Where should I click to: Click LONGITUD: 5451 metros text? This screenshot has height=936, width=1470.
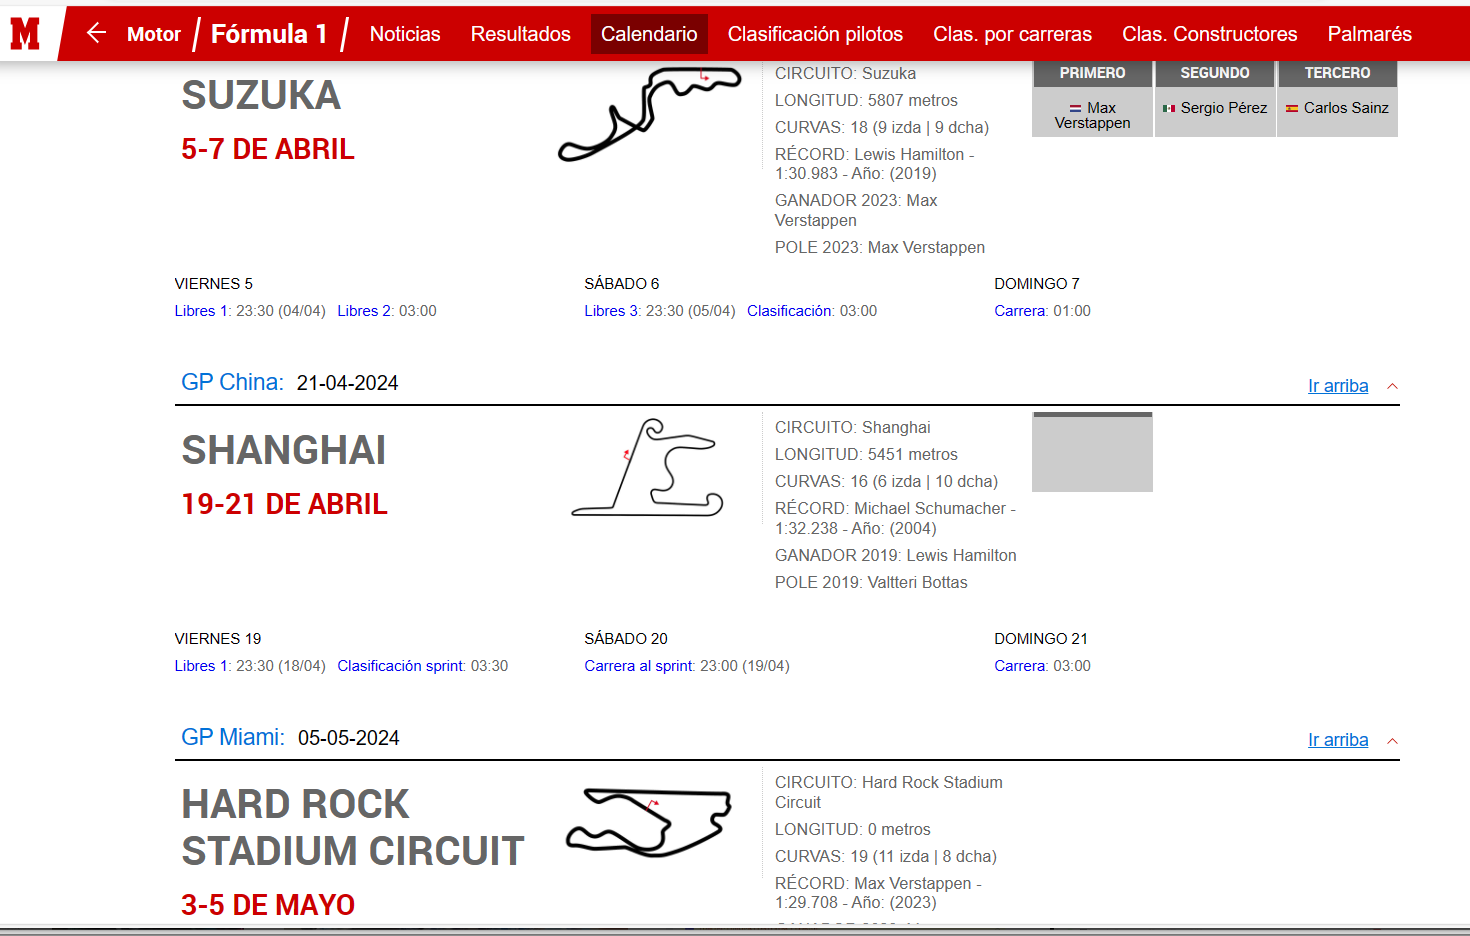pyautogui.click(x=866, y=455)
